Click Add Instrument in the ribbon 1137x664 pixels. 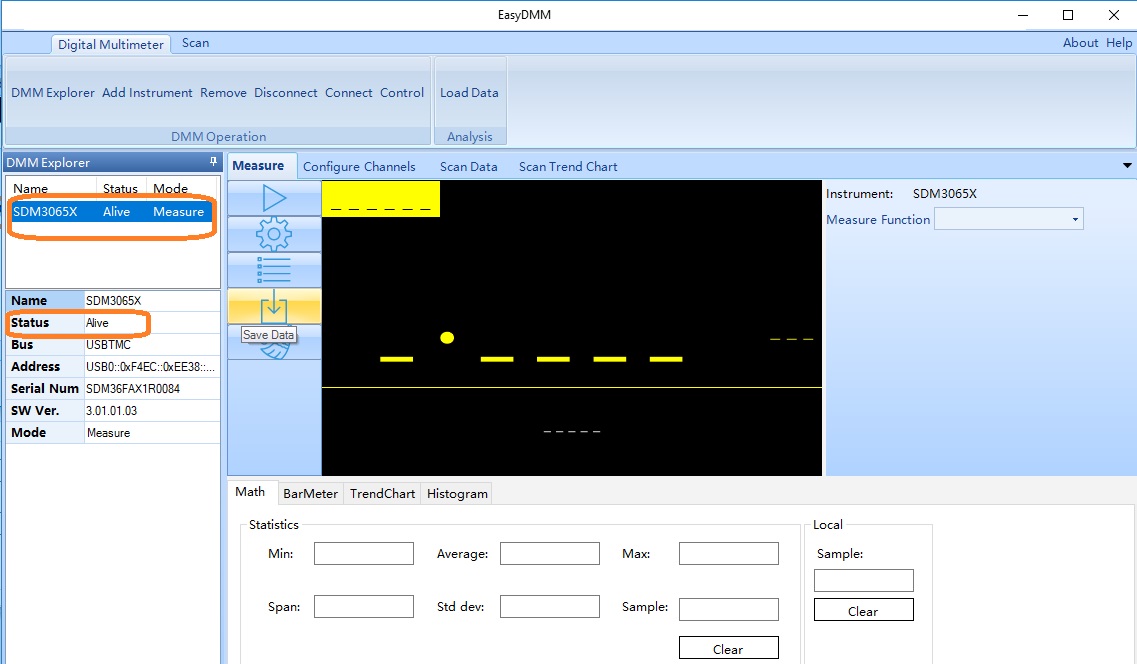pos(147,93)
